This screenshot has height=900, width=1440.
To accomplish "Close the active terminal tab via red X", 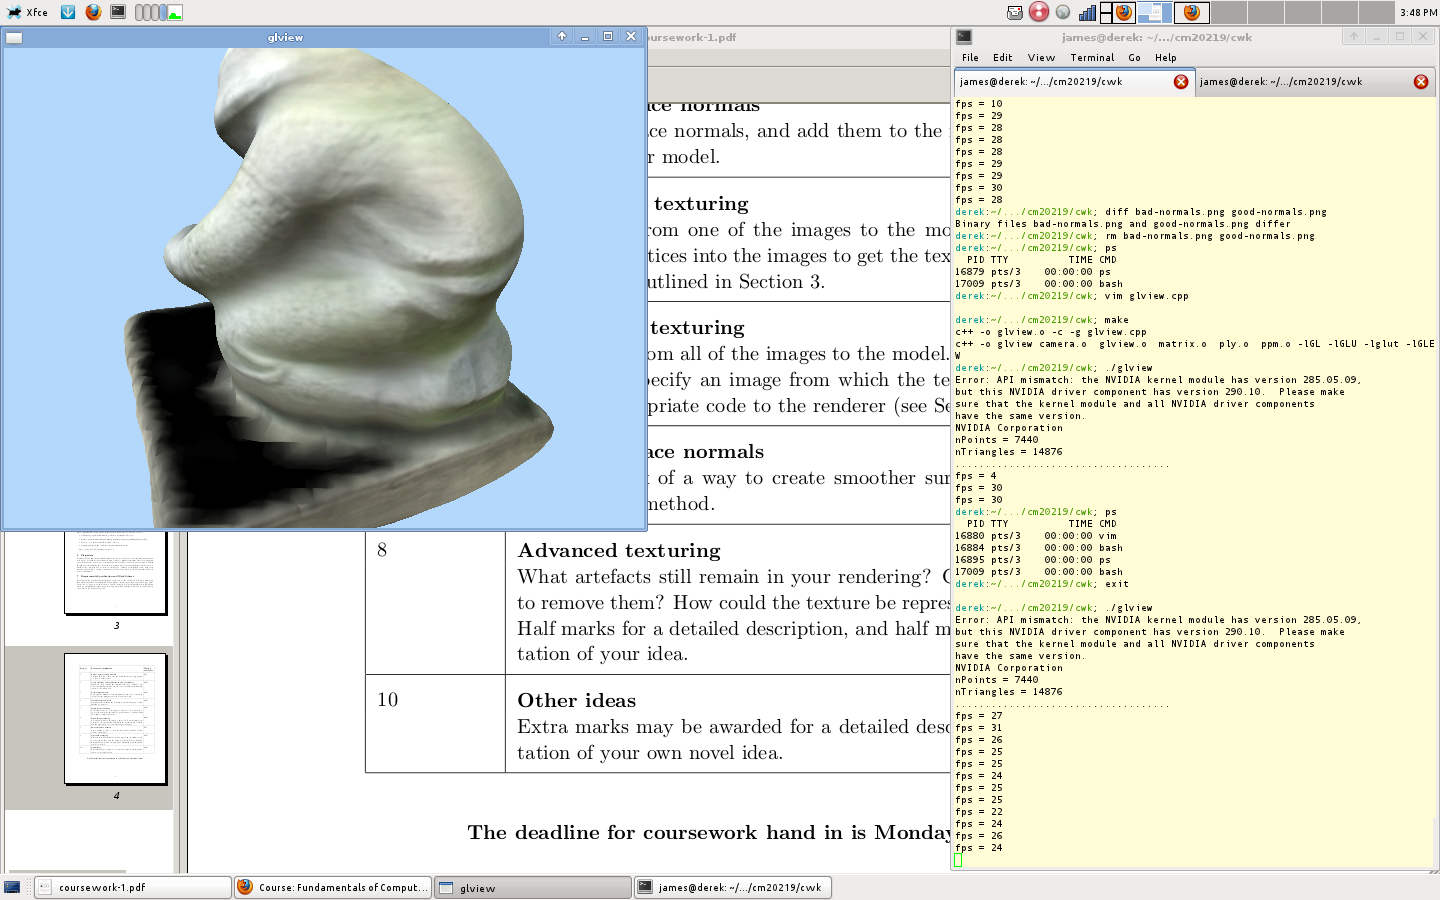I will tap(1181, 82).
